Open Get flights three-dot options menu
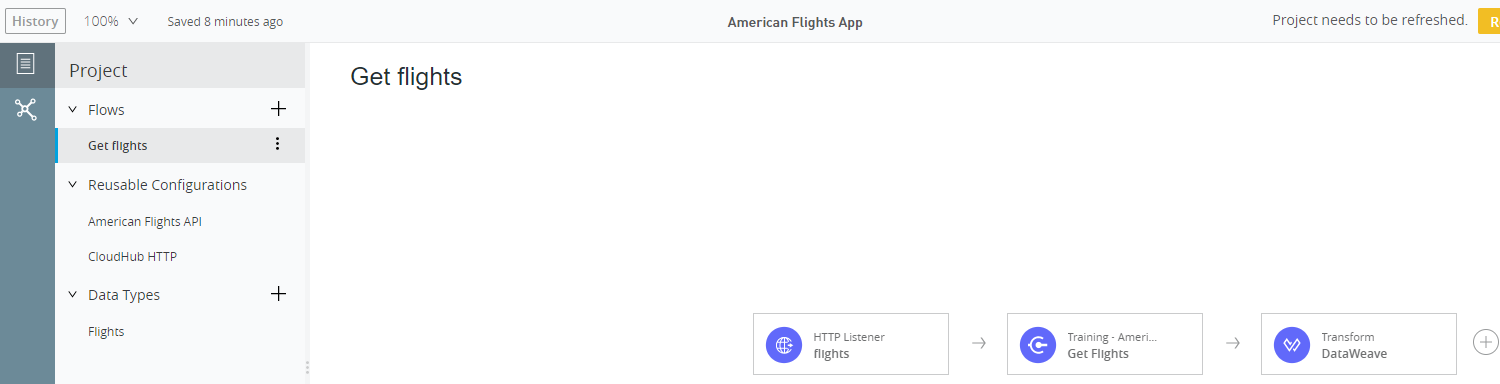Image resolution: width=1500 pixels, height=384 pixels. coord(278,144)
